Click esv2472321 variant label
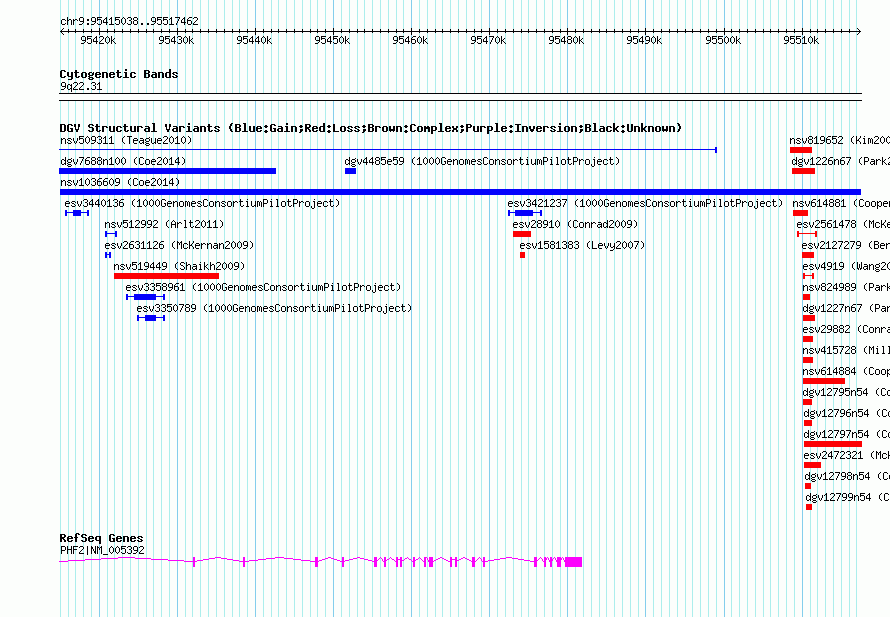Viewport: 890px width, 617px height. pos(847,455)
